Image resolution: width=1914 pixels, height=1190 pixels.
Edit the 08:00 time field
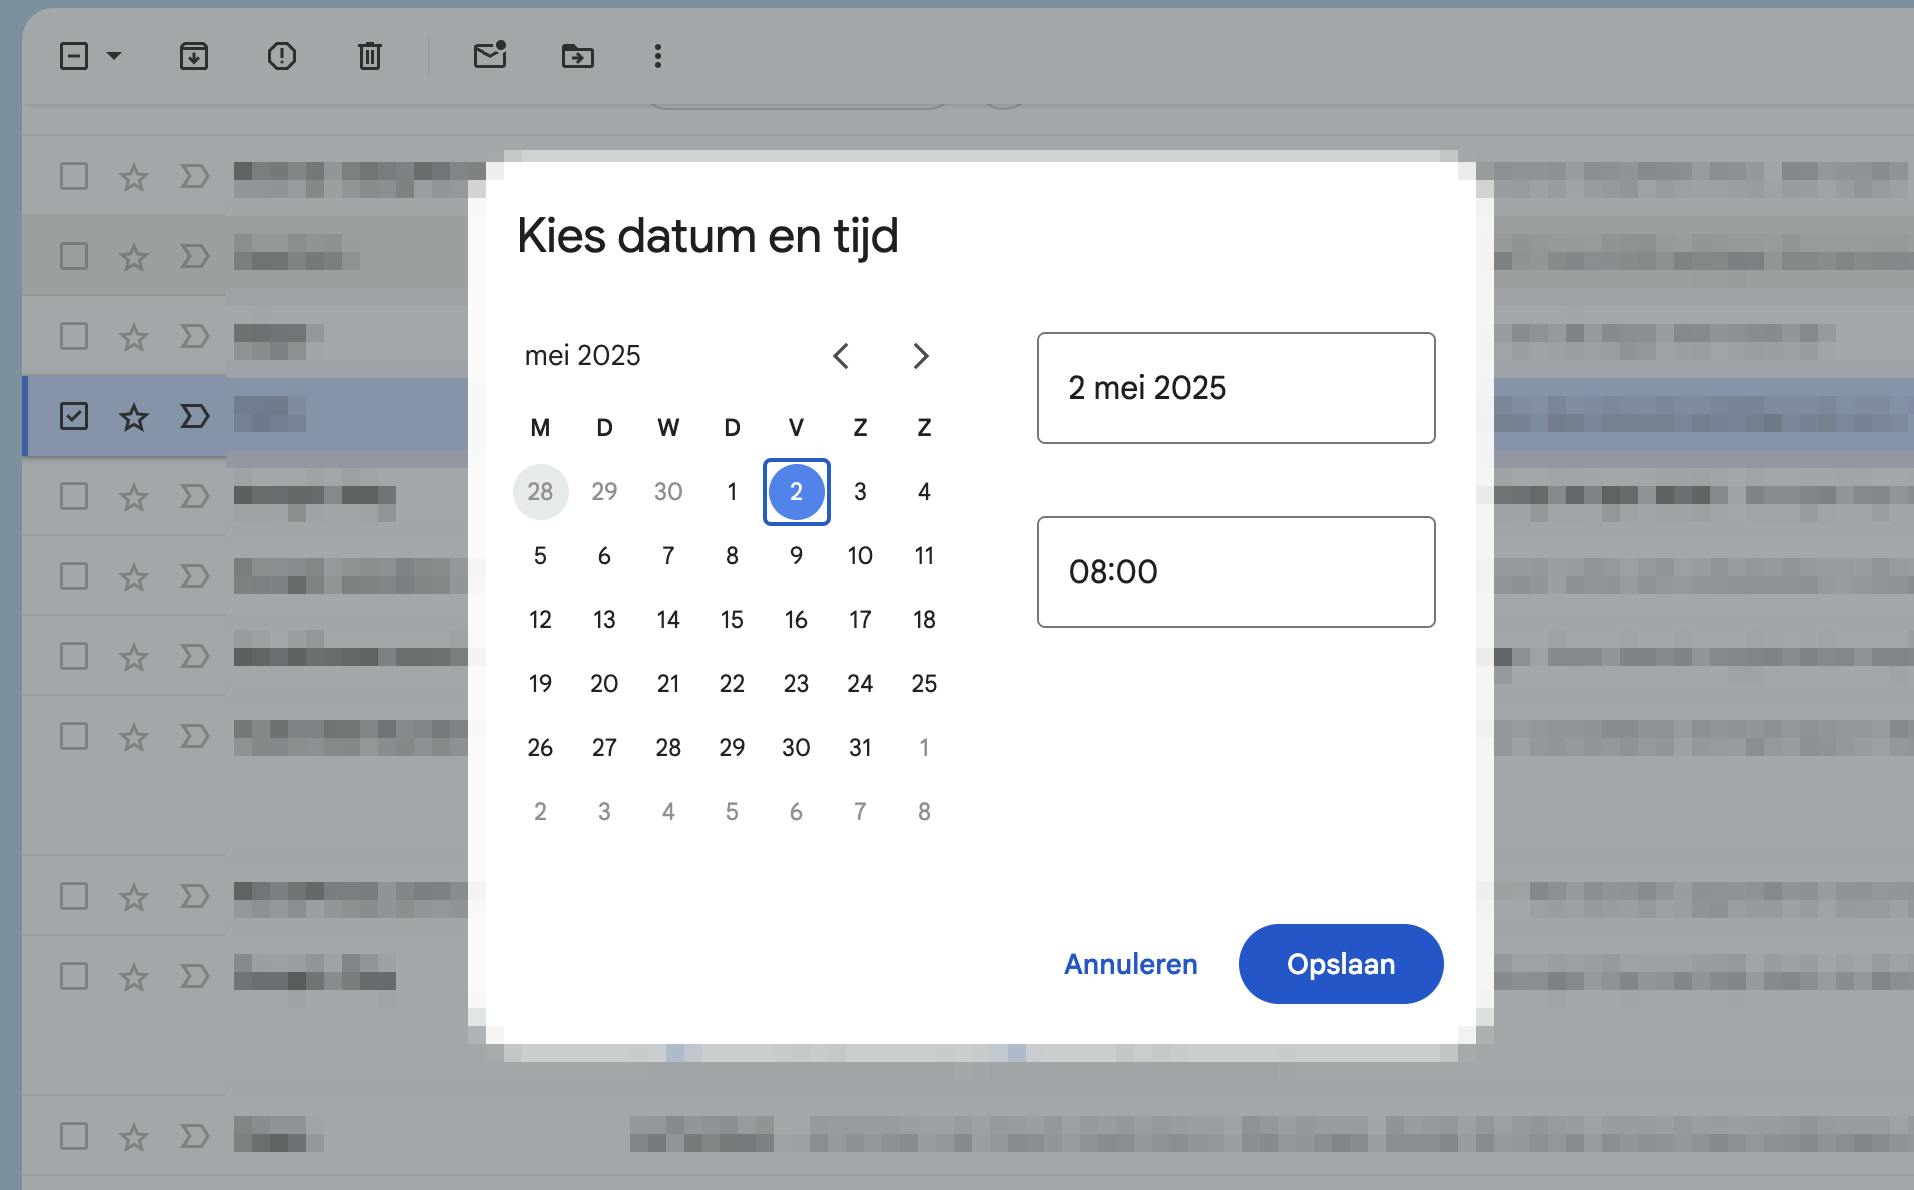point(1236,571)
